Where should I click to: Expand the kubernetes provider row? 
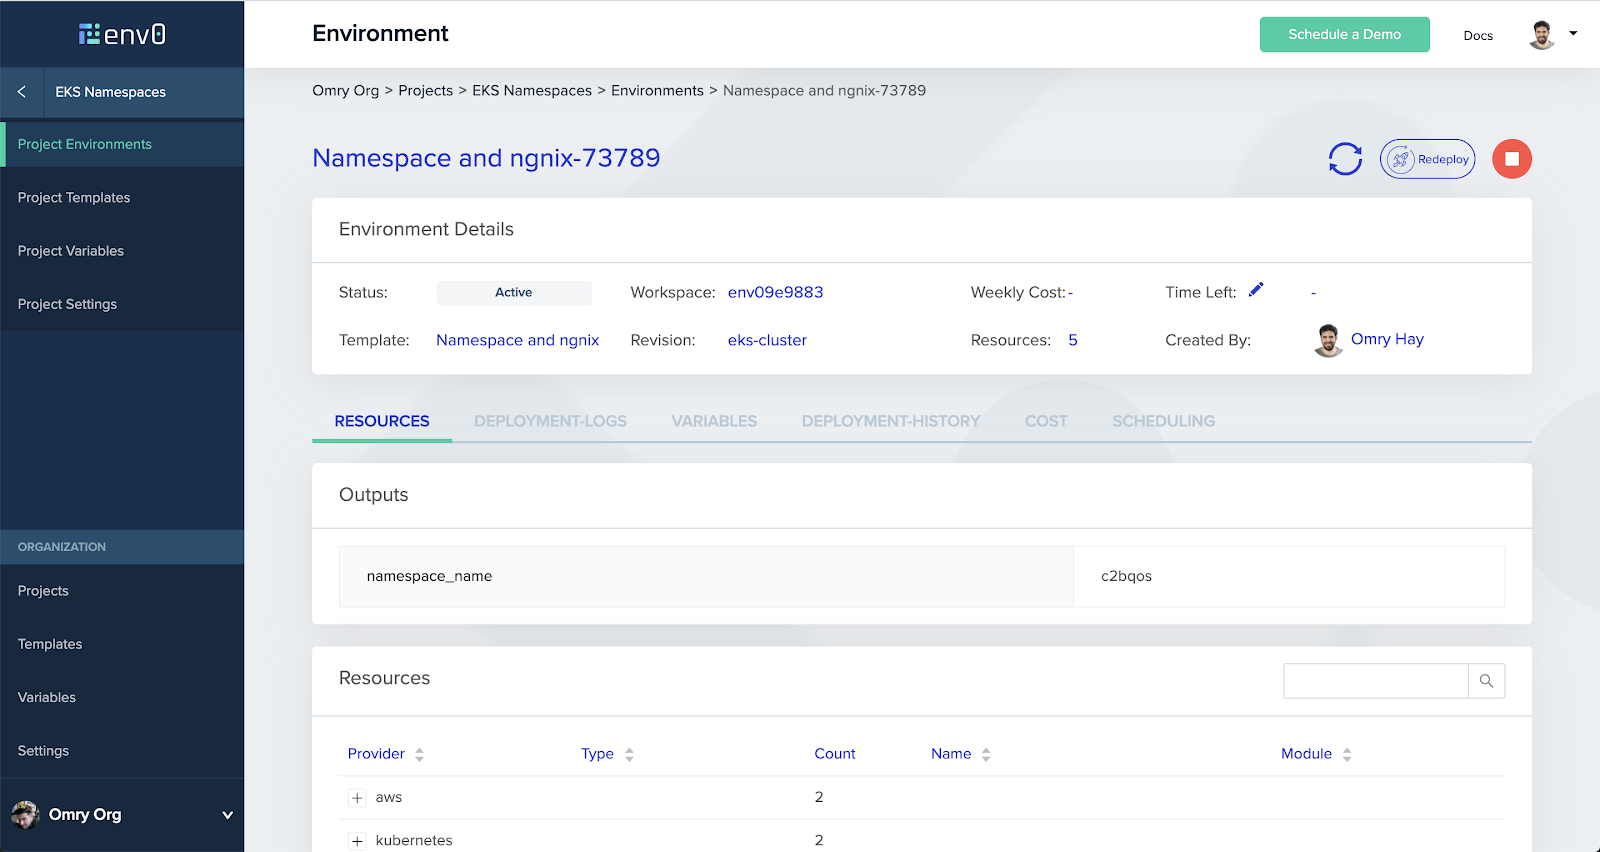tap(357, 841)
